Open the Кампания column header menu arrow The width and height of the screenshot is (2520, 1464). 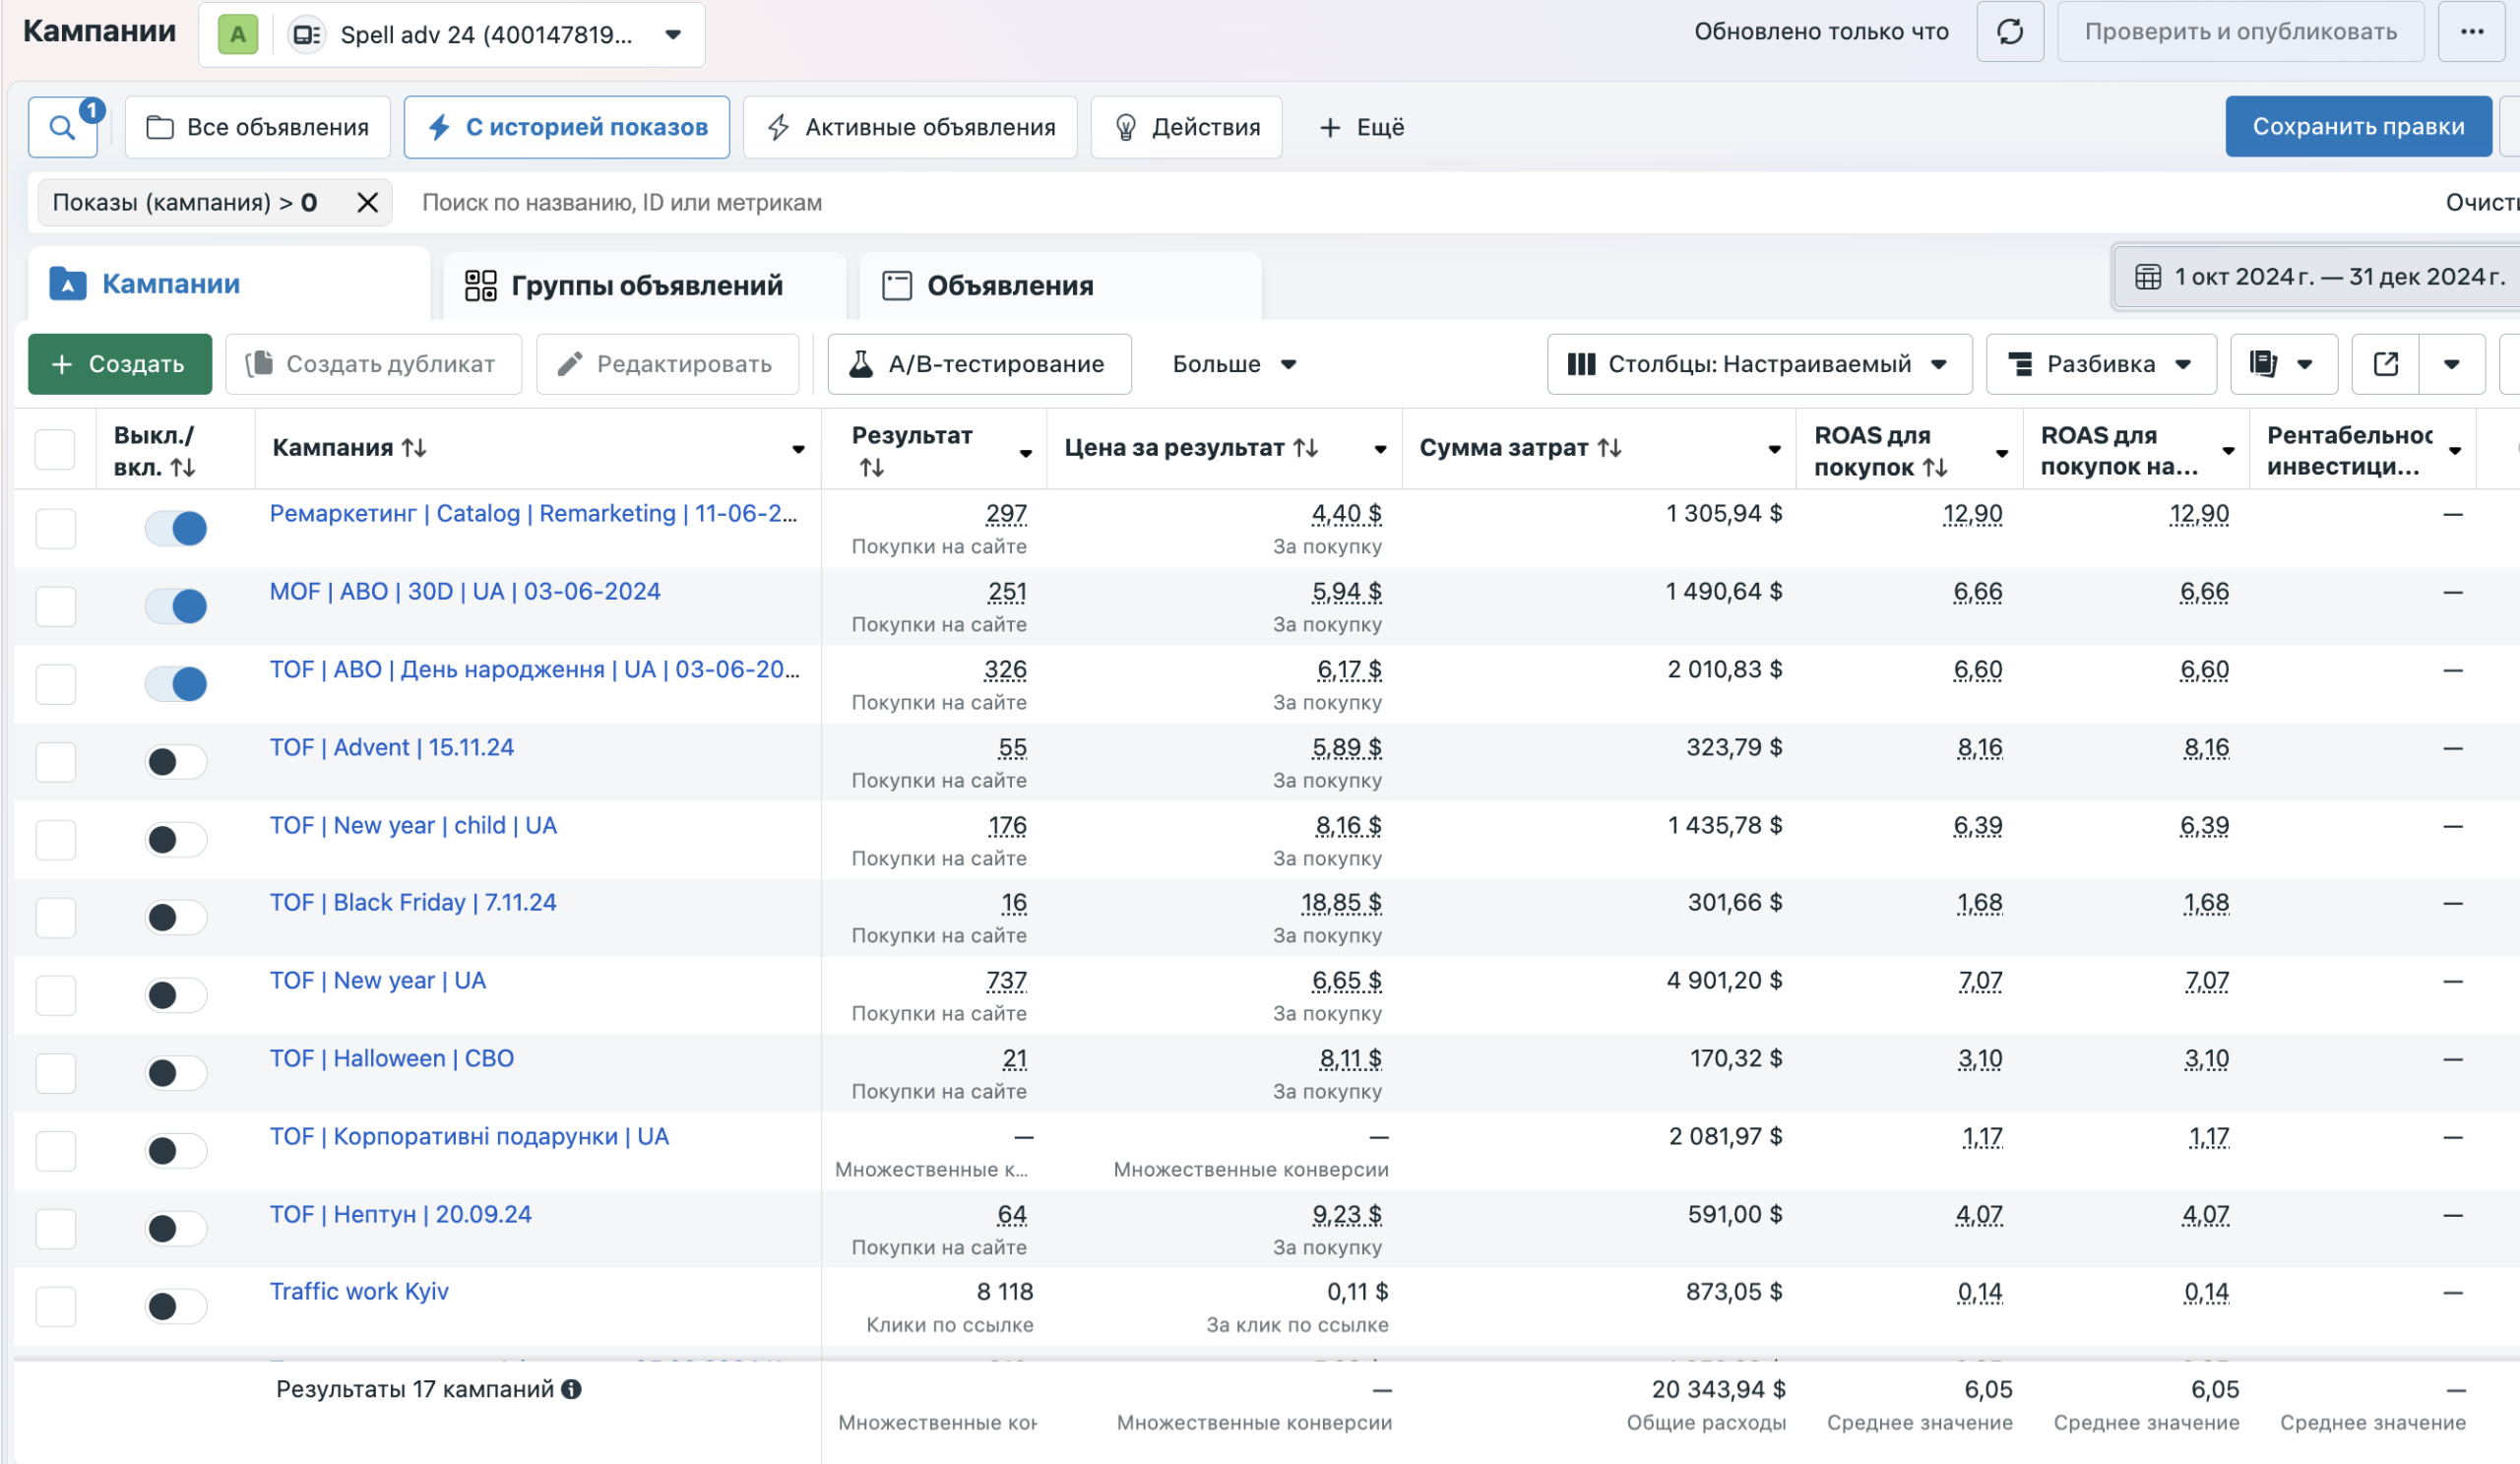pyautogui.click(x=798, y=449)
